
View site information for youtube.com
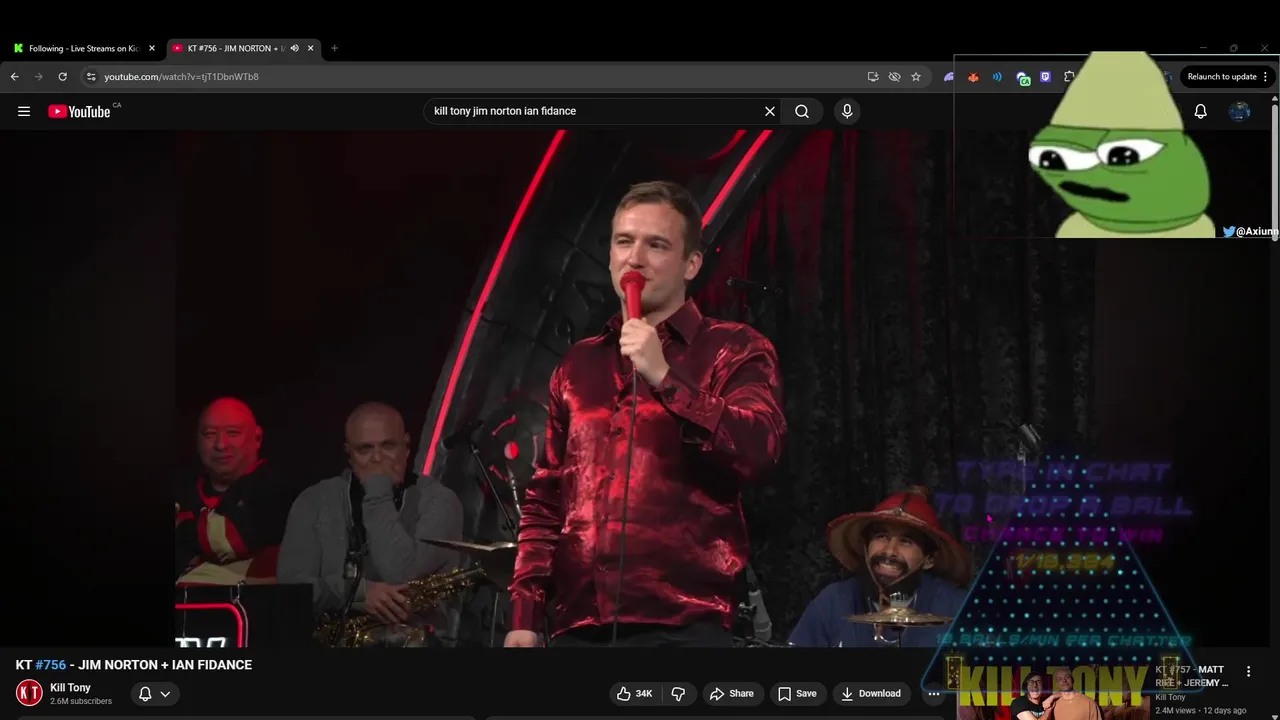tap(91, 77)
